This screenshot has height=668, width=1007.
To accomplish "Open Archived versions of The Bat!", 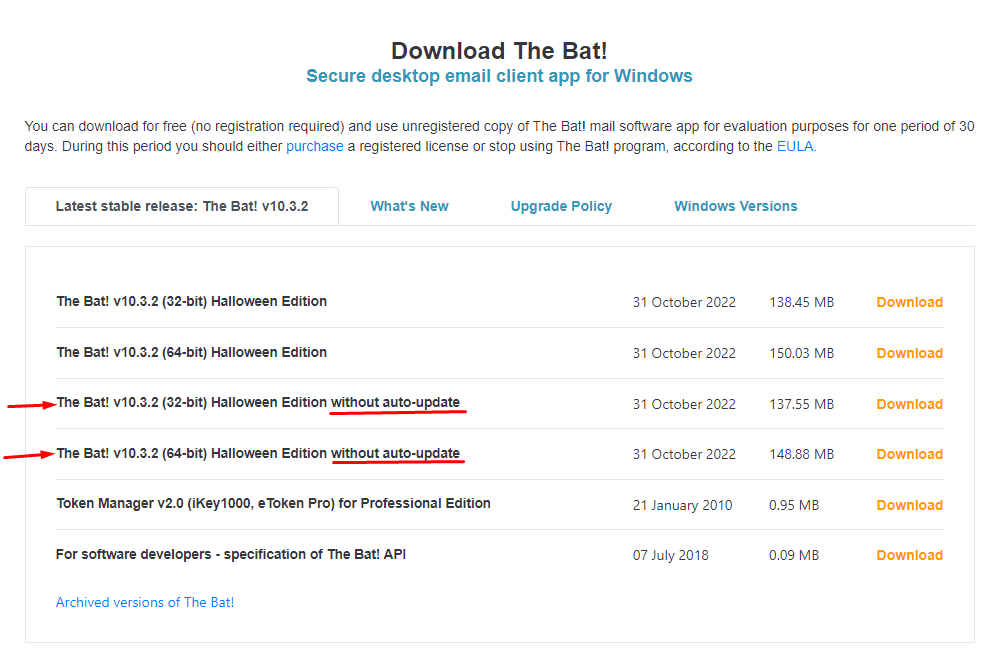I will [145, 602].
